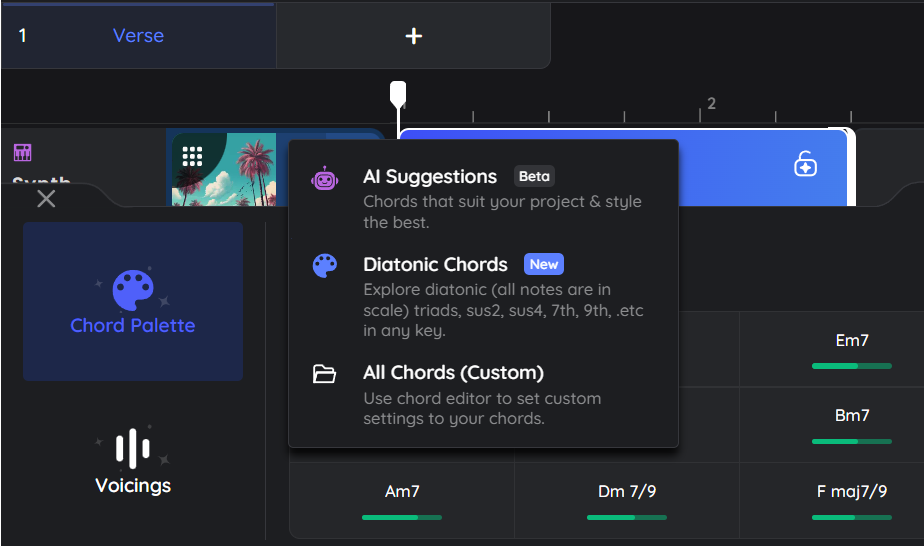
Task: Click the New badge beside Diatonic Chords
Action: (x=543, y=264)
